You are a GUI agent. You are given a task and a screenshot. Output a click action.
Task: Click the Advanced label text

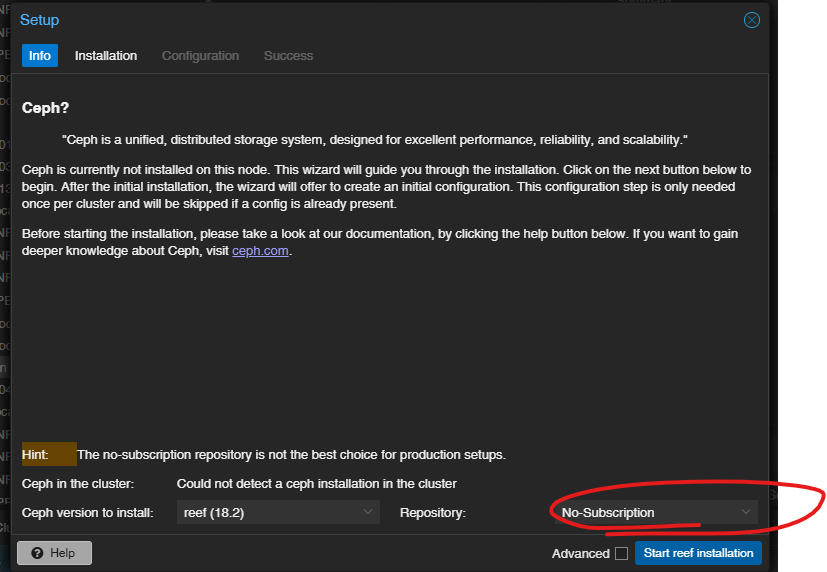[580, 553]
